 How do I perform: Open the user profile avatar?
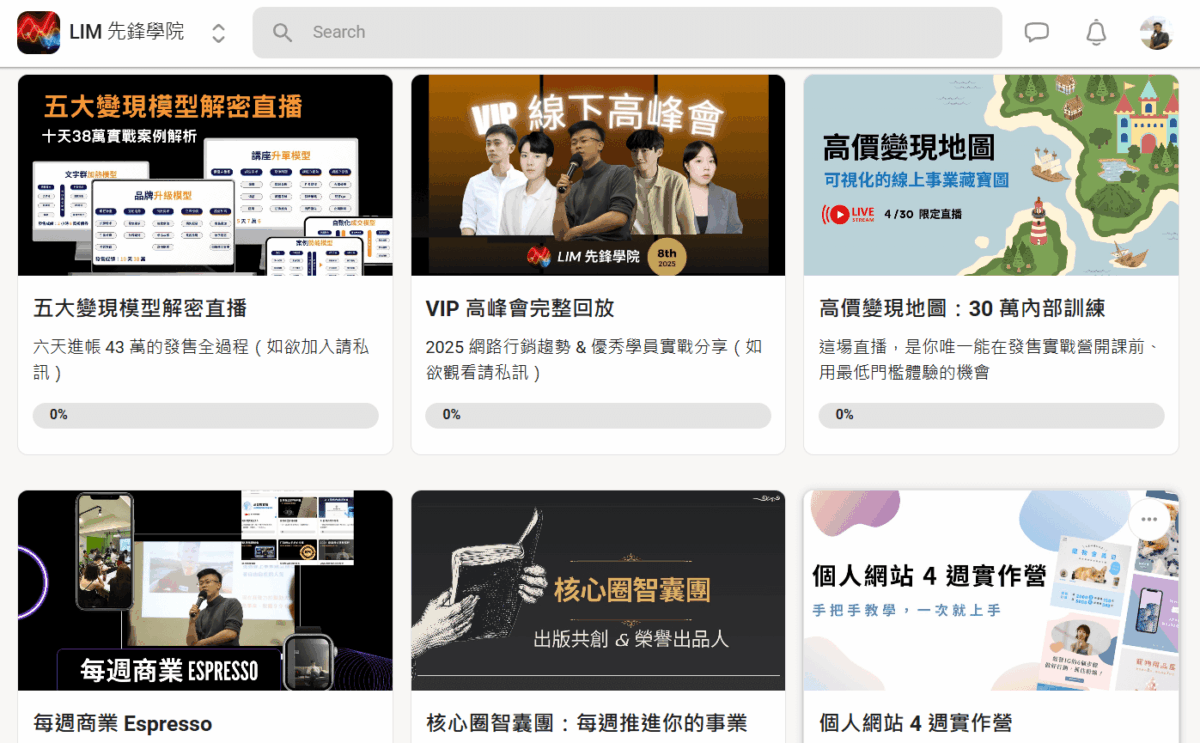[x=1156, y=32]
